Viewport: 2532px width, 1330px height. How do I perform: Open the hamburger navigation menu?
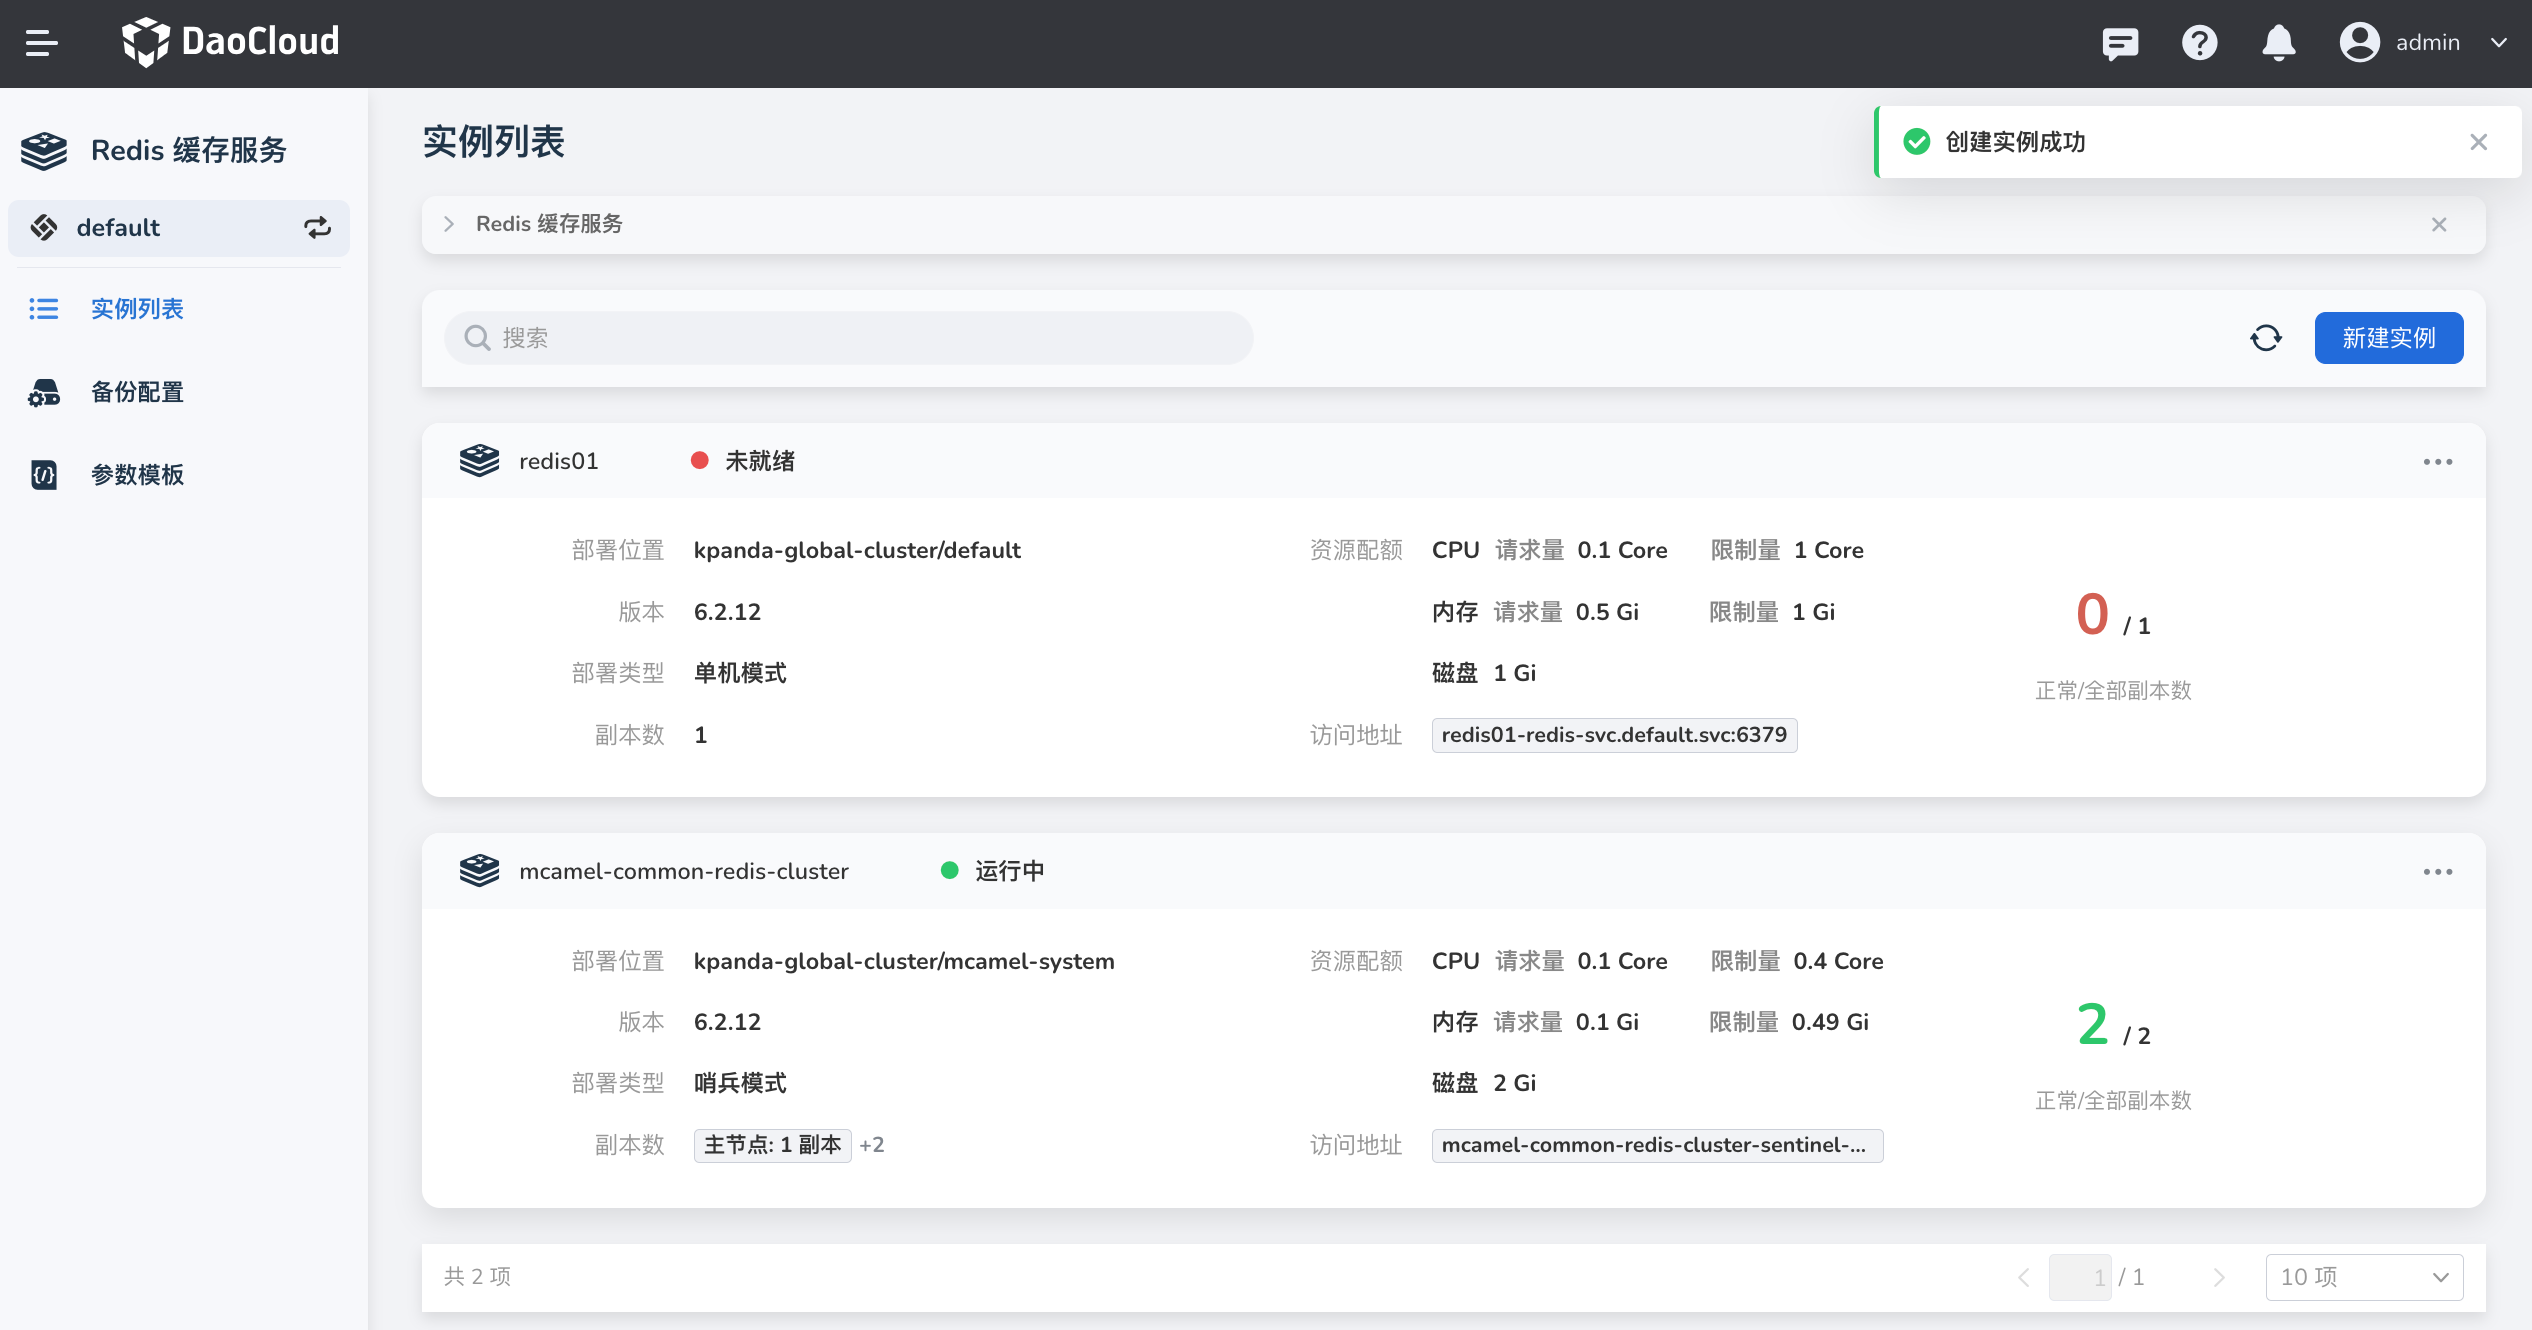click(x=41, y=43)
